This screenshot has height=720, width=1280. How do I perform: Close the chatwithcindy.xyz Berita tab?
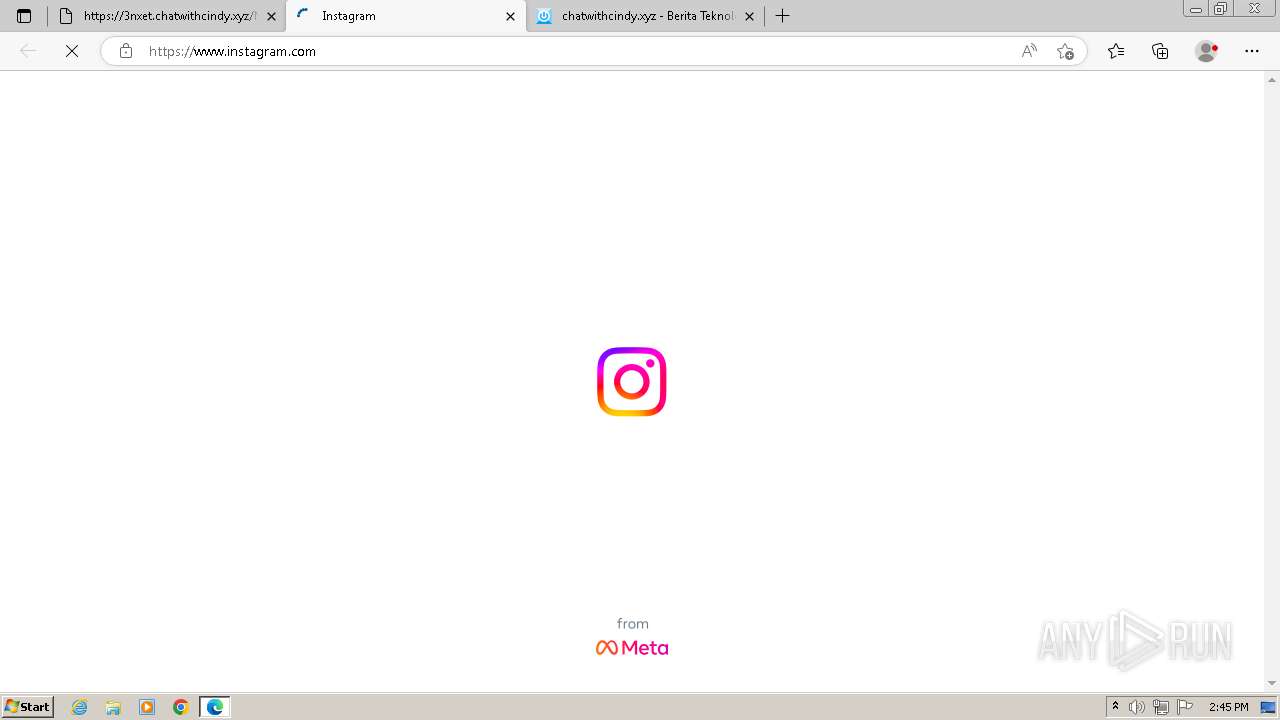pyautogui.click(x=749, y=16)
